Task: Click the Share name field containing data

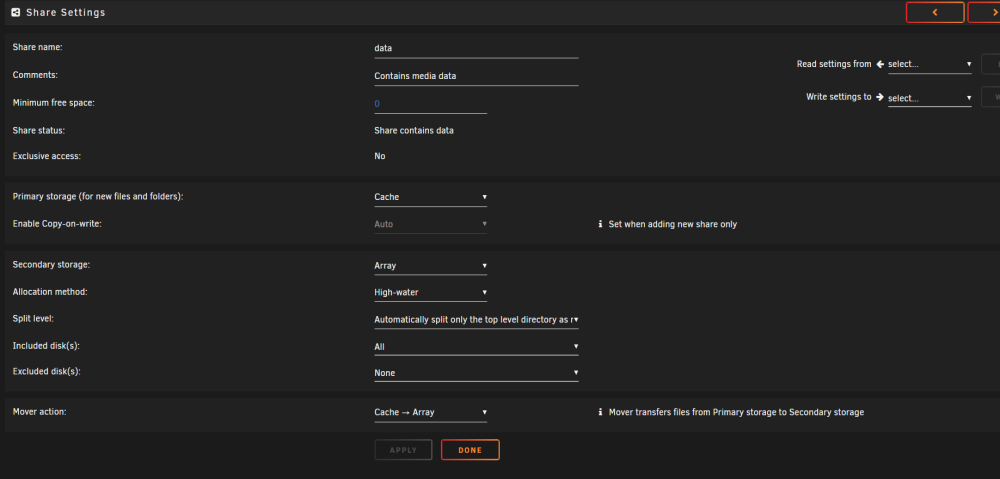Action: coord(476,48)
